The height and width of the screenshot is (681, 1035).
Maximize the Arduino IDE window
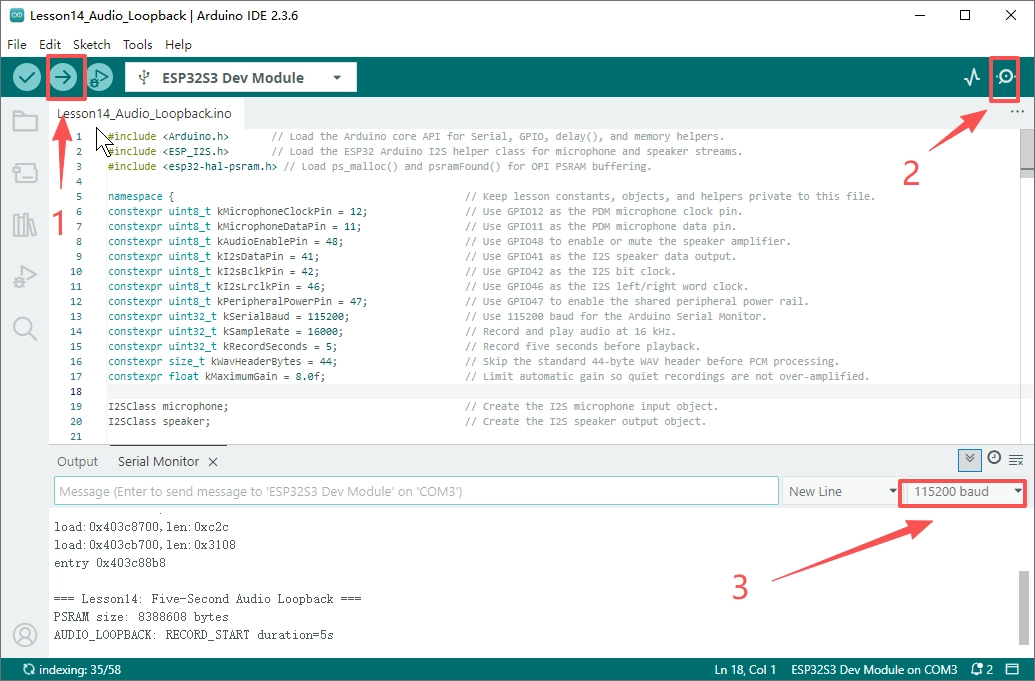965,15
